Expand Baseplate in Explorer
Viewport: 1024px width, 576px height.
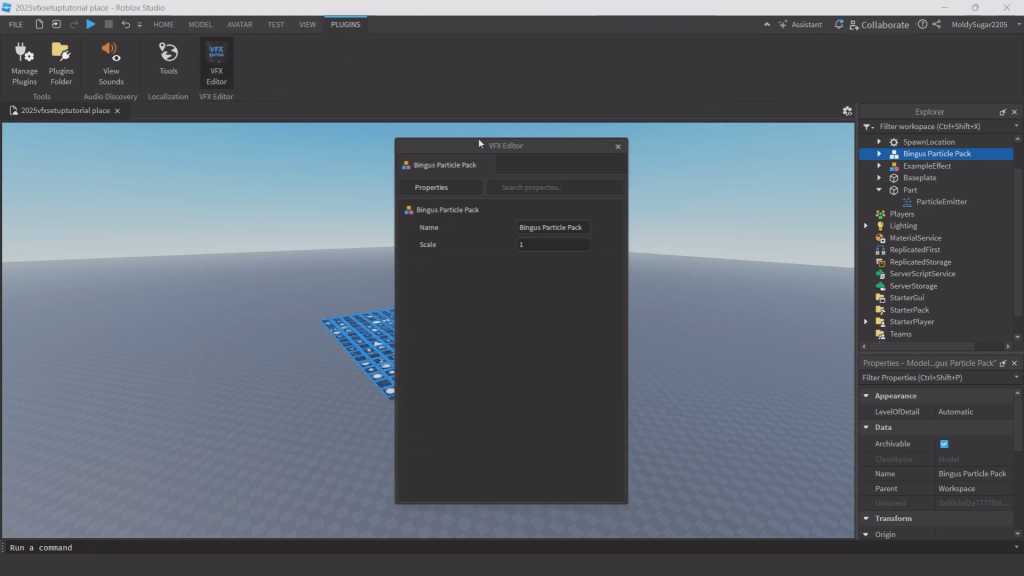coord(879,178)
